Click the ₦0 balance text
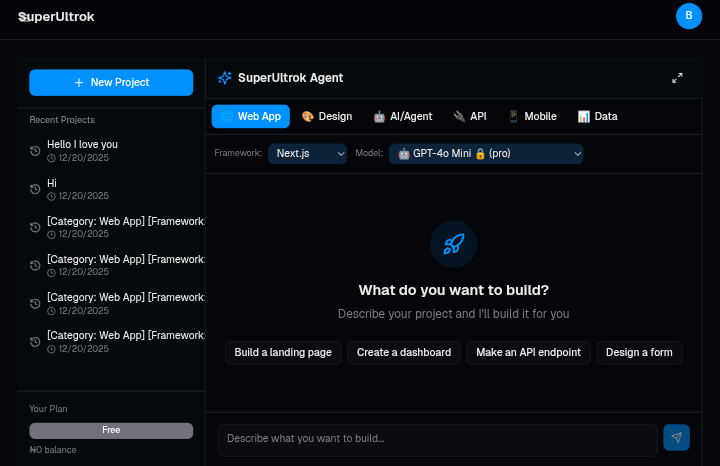Screen dimensions: 720x466 pos(53,450)
